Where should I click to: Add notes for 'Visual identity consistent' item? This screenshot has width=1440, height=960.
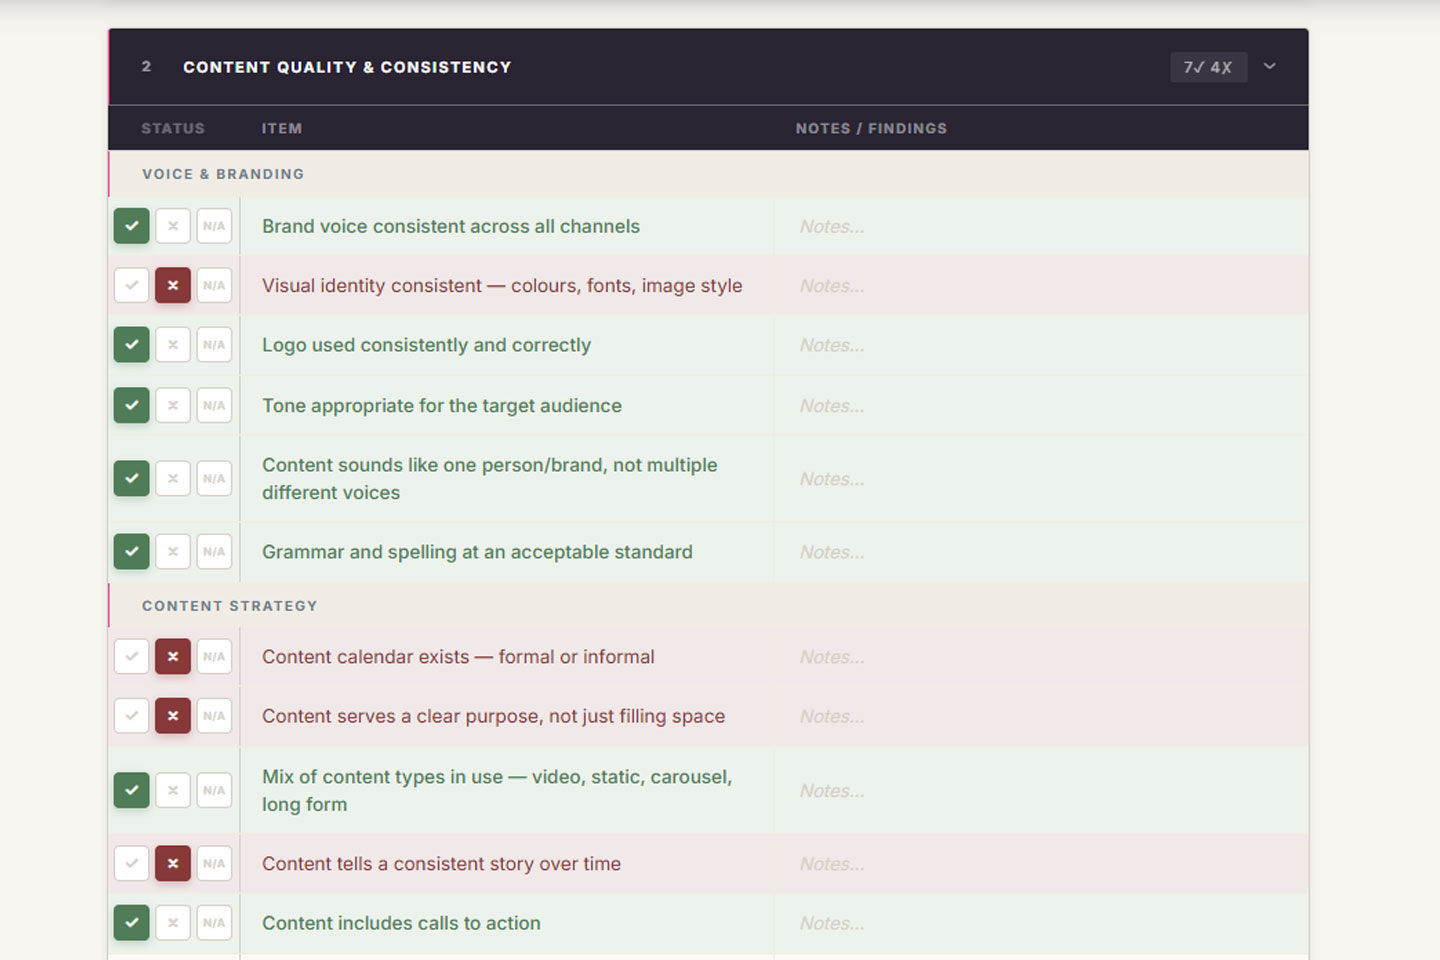1041,285
